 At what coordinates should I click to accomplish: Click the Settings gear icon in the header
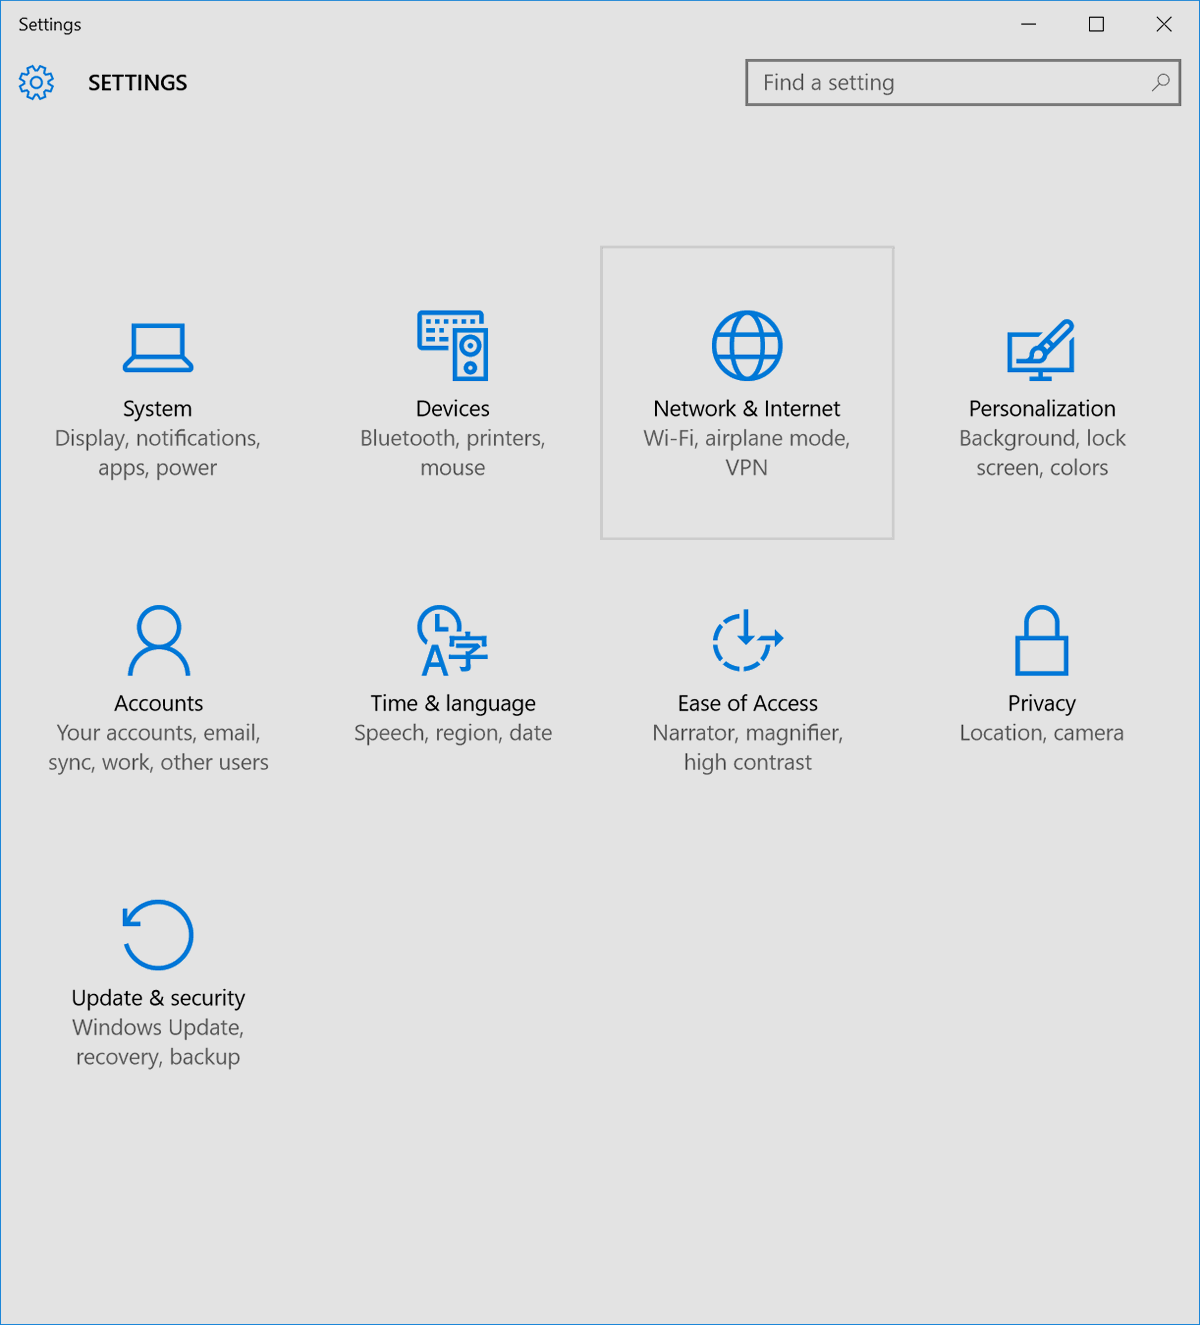[x=36, y=82]
